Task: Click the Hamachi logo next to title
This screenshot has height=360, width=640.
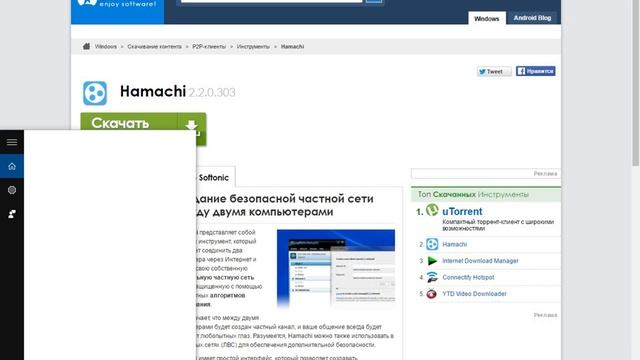Action: (95, 93)
